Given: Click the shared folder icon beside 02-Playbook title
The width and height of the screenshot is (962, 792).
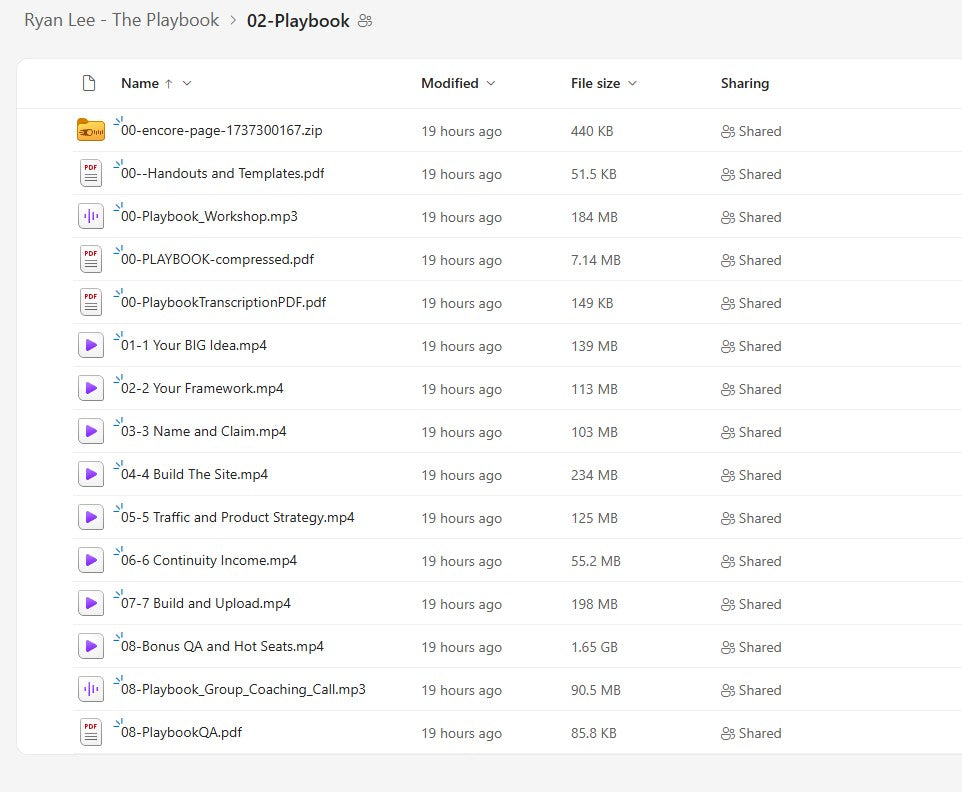Looking at the screenshot, I should click(365, 21).
